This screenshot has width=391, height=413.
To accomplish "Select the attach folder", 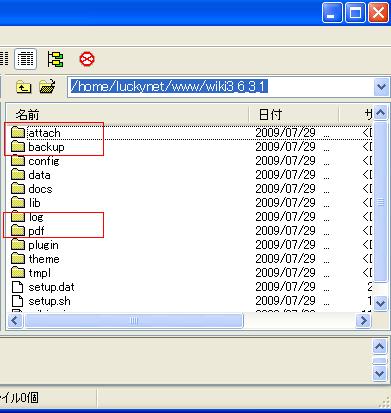I will [44, 133].
